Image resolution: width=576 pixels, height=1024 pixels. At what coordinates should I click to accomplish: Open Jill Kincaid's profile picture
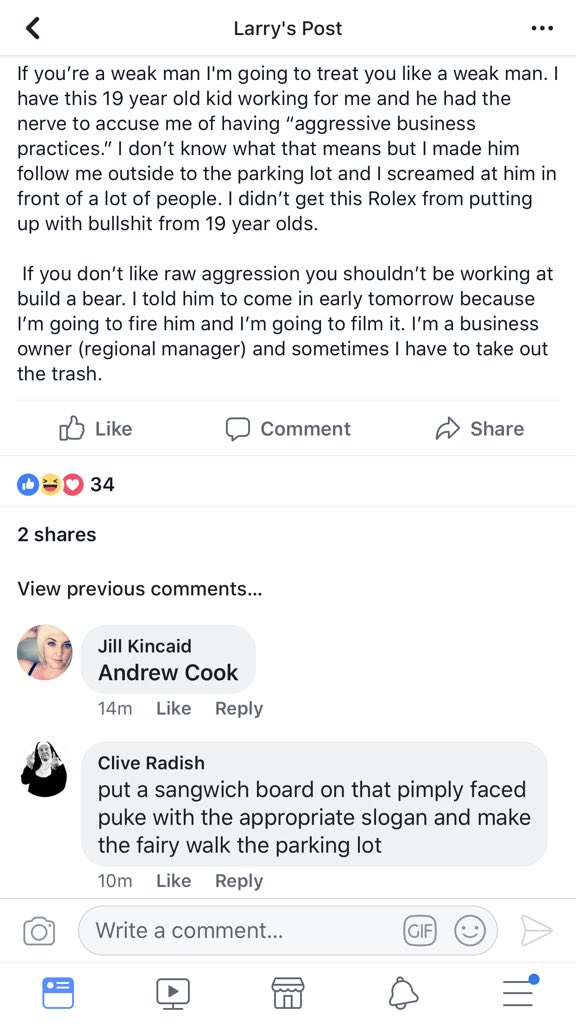[x=44, y=652]
